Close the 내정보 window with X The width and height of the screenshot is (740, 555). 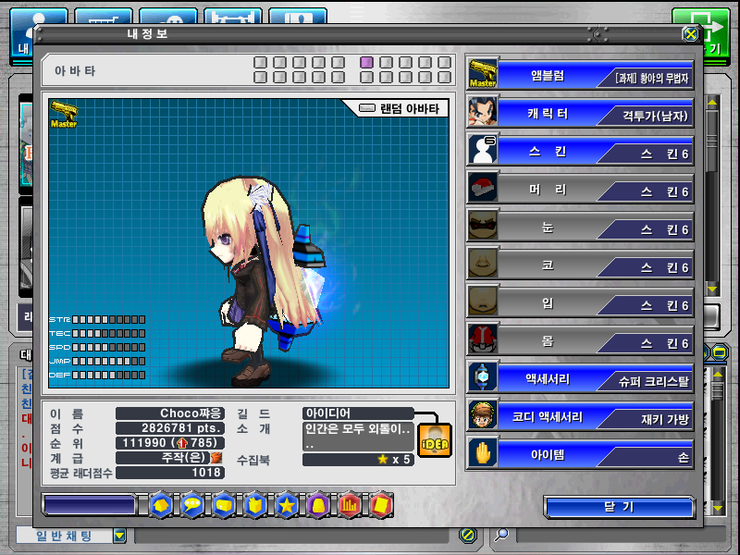click(690, 34)
